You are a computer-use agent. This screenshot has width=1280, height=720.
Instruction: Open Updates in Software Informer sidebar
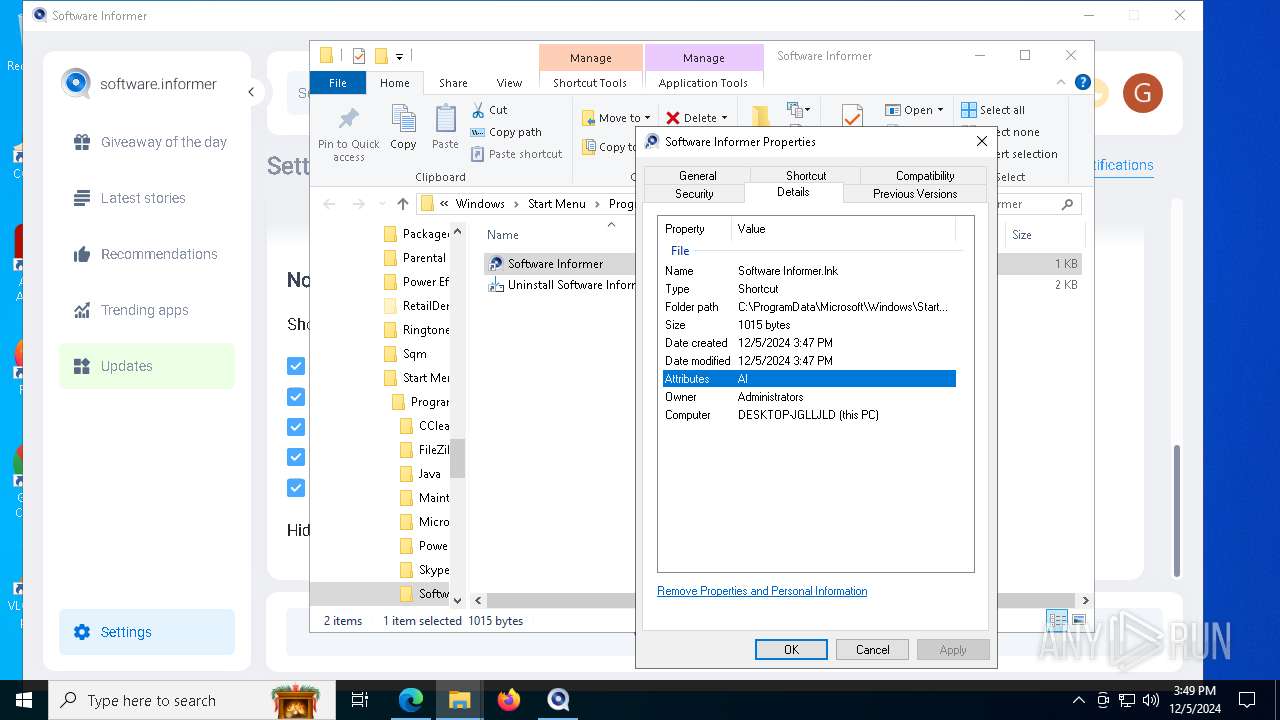(147, 366)
